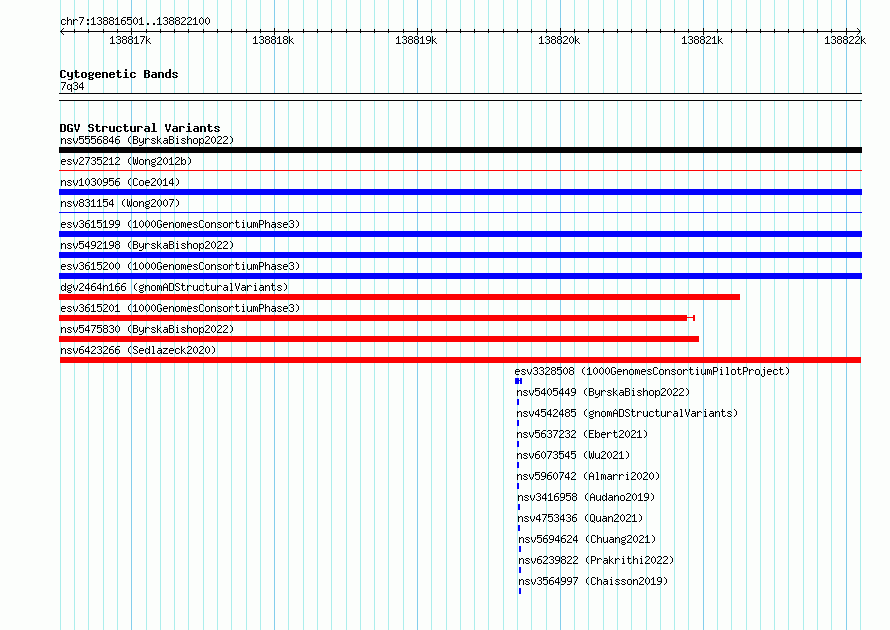Select the blue nsv5492198 bar

click(460, 255)
